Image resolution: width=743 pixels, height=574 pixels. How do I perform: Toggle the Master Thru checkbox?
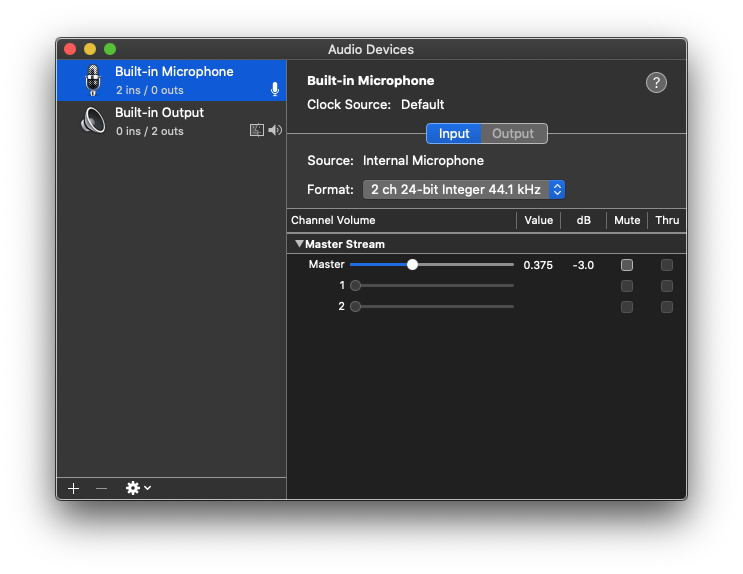[x=666, y=265]
